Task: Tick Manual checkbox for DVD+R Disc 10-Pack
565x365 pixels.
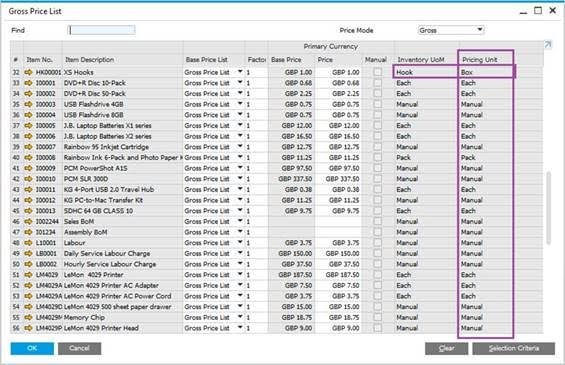Action: pos(377,83)
